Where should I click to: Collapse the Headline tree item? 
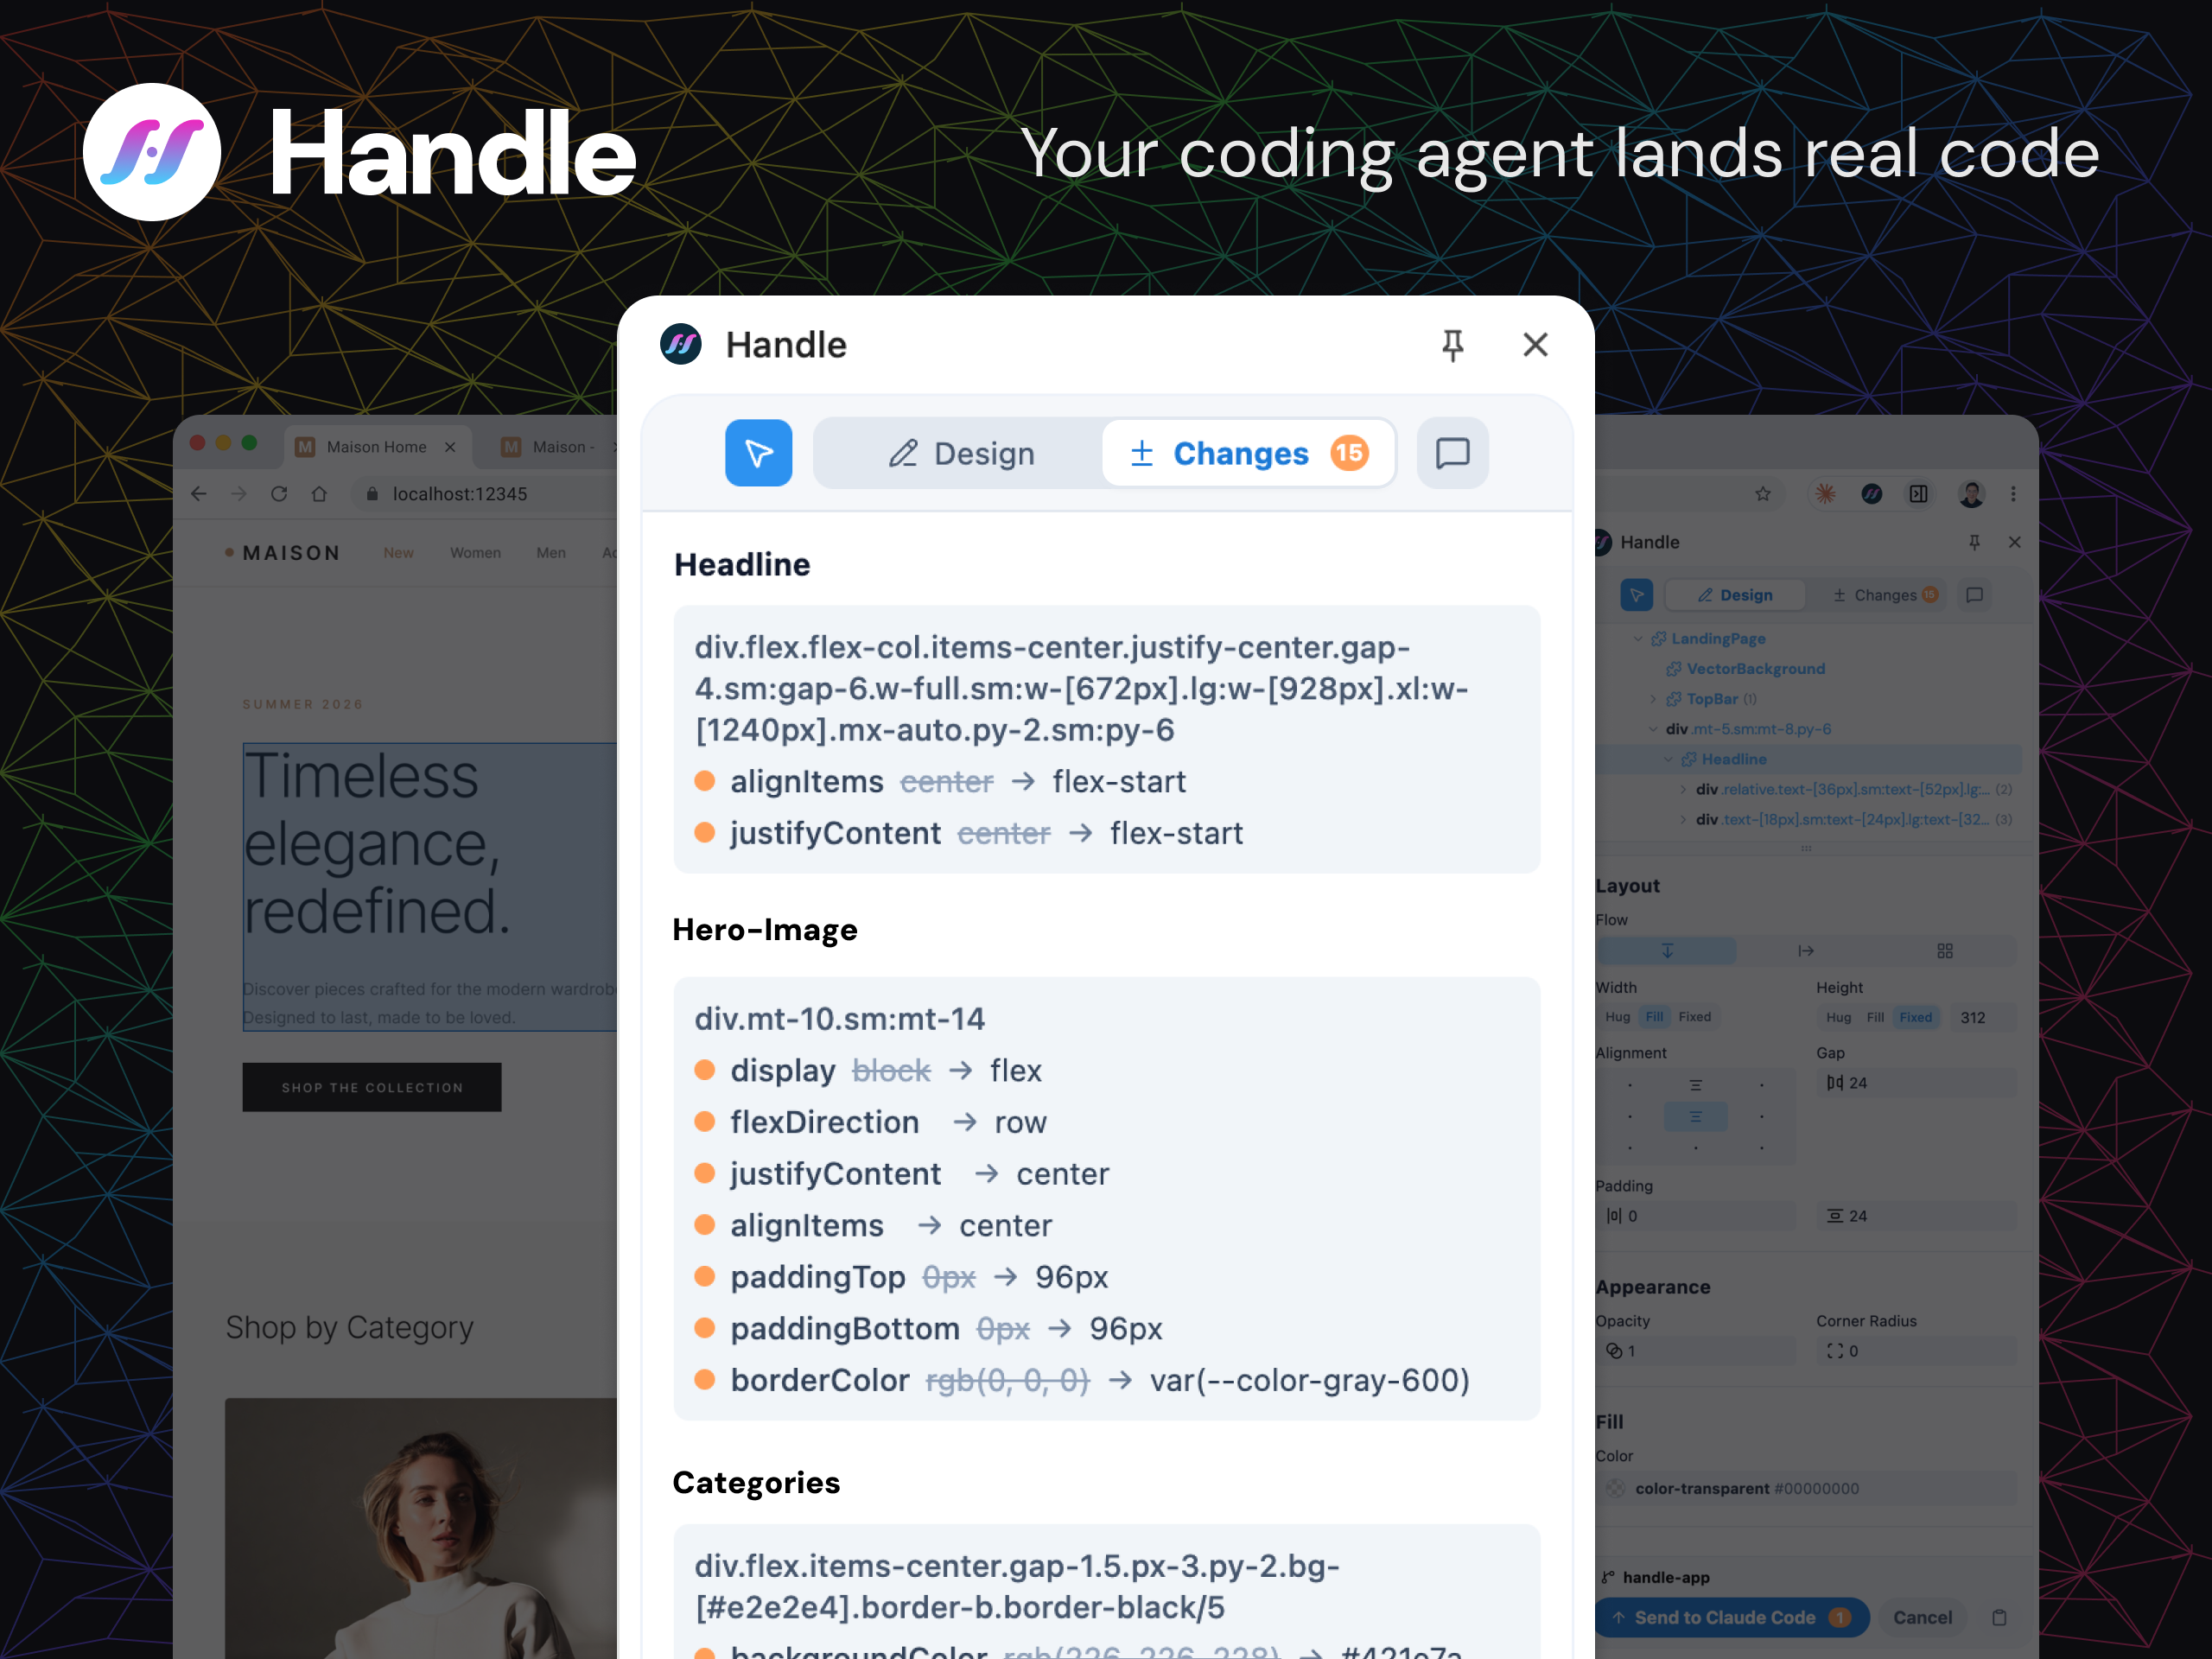coord(1668,759)
